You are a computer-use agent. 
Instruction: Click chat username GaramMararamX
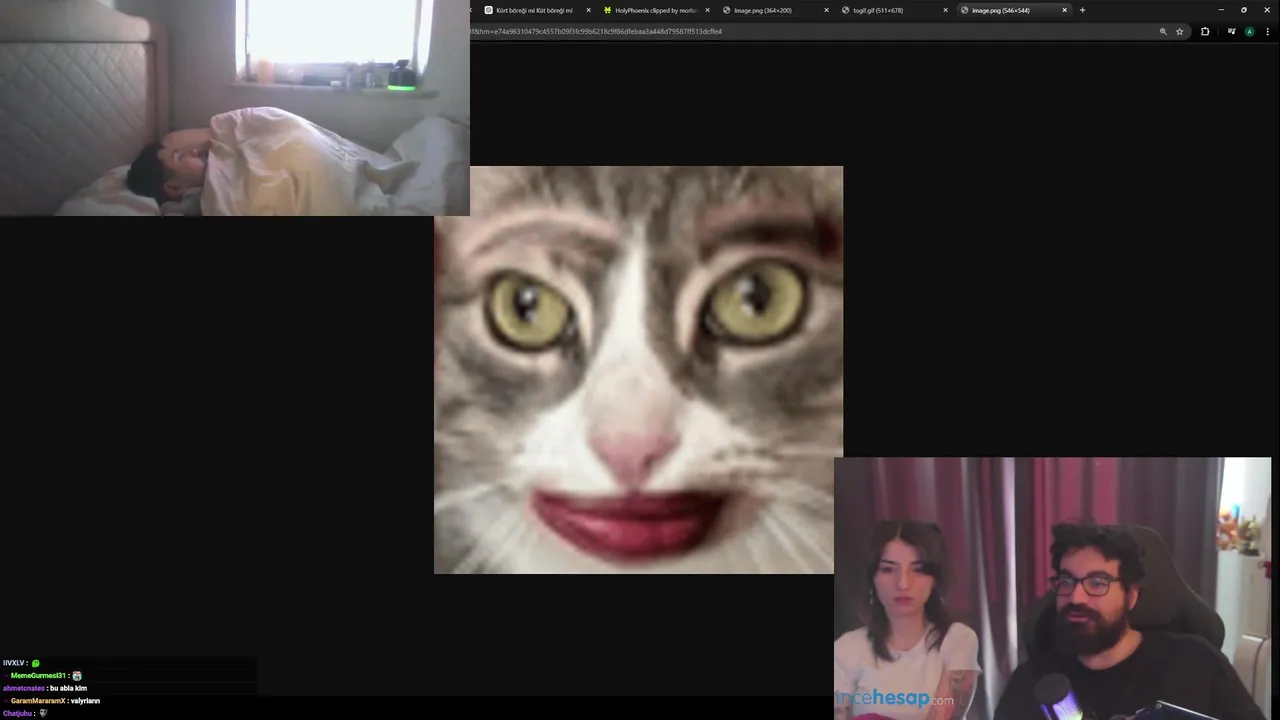click(x=38, y=701)
